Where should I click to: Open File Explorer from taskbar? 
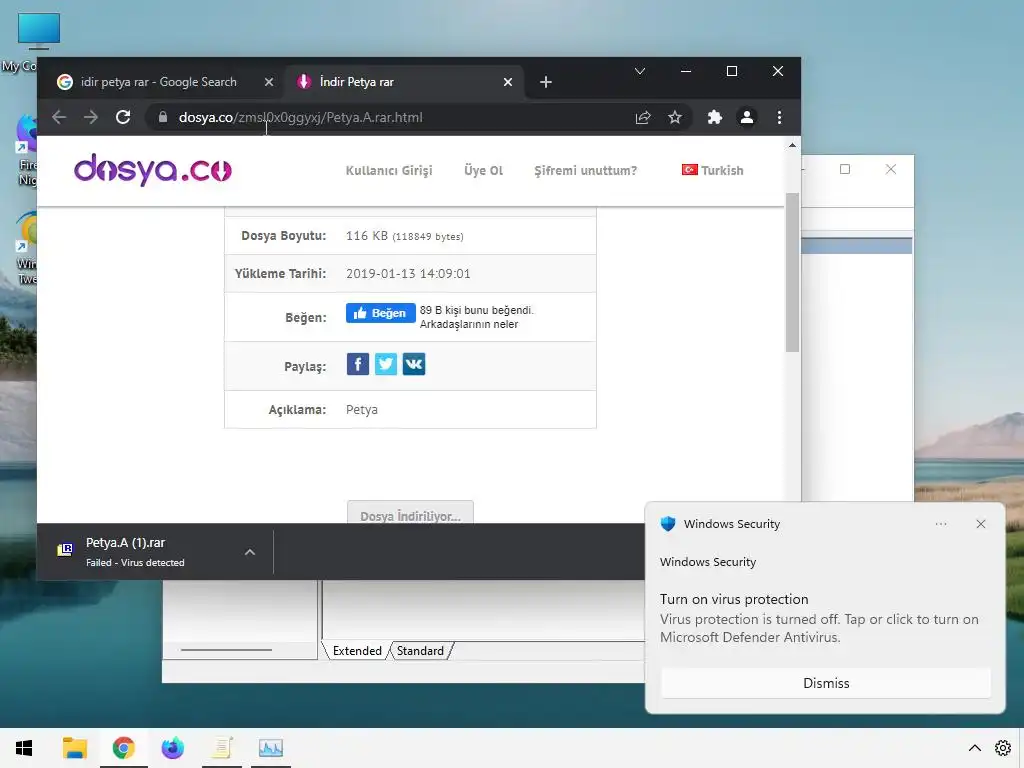pyautogui.click(x=74, y=748)
